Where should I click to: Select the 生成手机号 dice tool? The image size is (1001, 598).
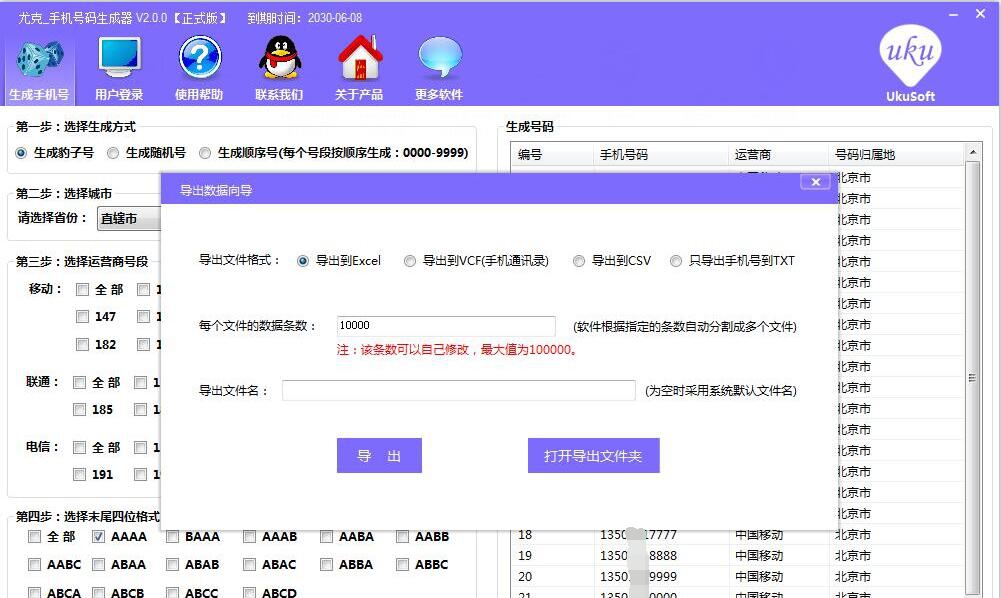click(x=39, y=66)
